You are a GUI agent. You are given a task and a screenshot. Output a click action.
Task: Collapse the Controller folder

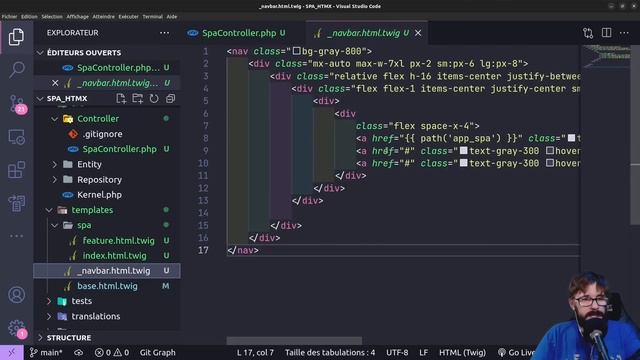[55, 119]
